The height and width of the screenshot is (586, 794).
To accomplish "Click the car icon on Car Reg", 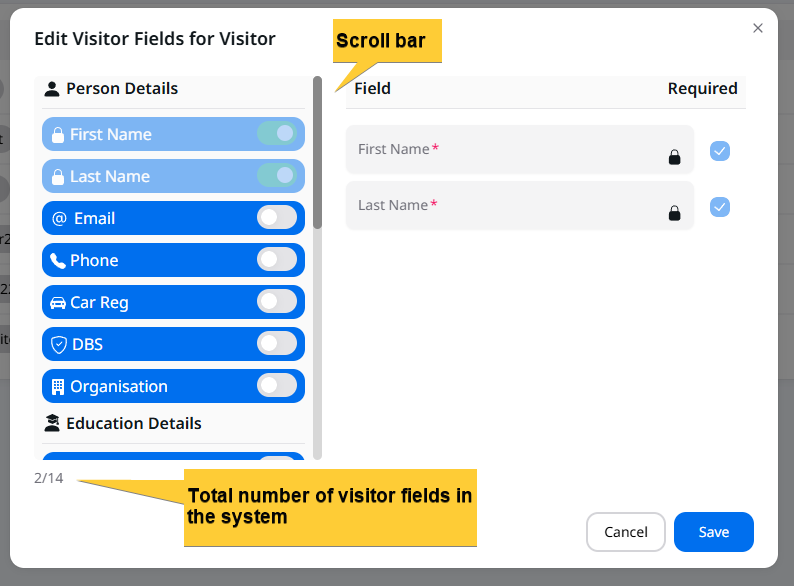I will coord(57,303).
